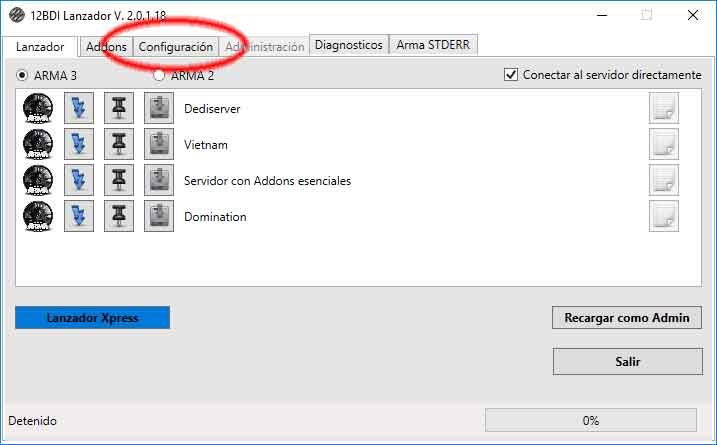This screenshot has width=717, height=445.
Task: Click the Lanzador Xpress button
Action: (92, 317)
